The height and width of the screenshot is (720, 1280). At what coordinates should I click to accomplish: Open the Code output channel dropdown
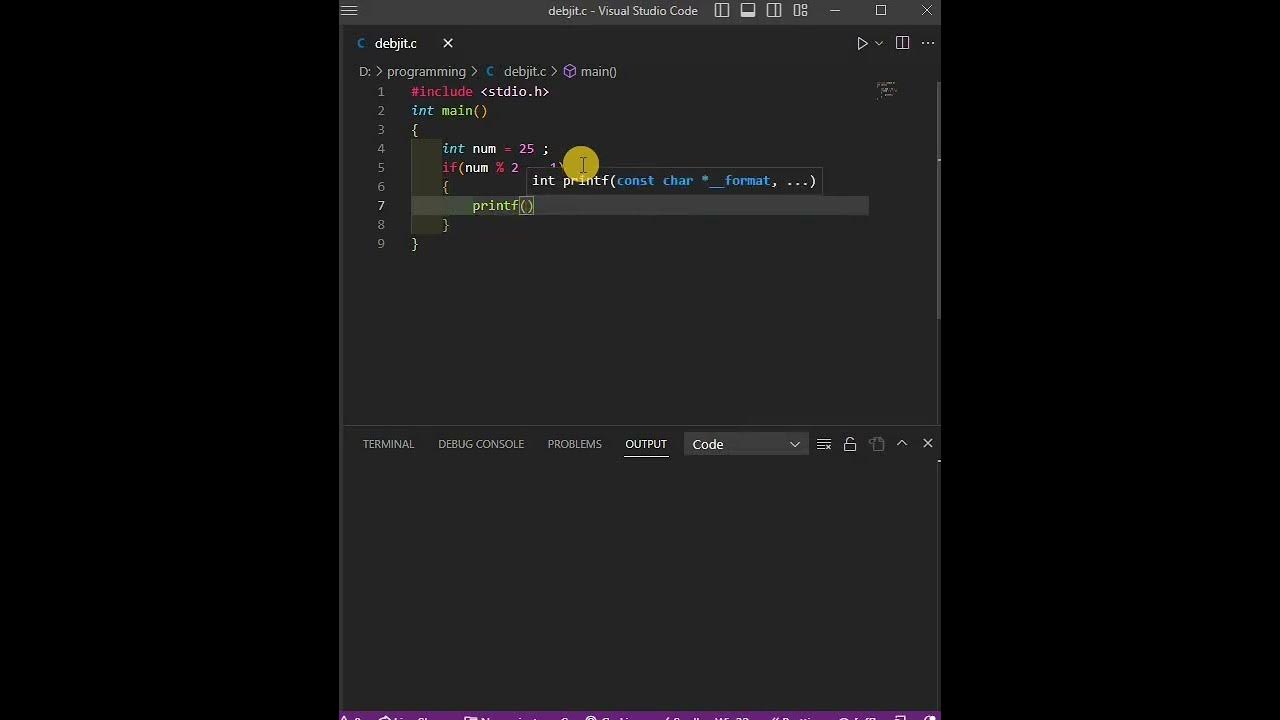tap(746, 444)
